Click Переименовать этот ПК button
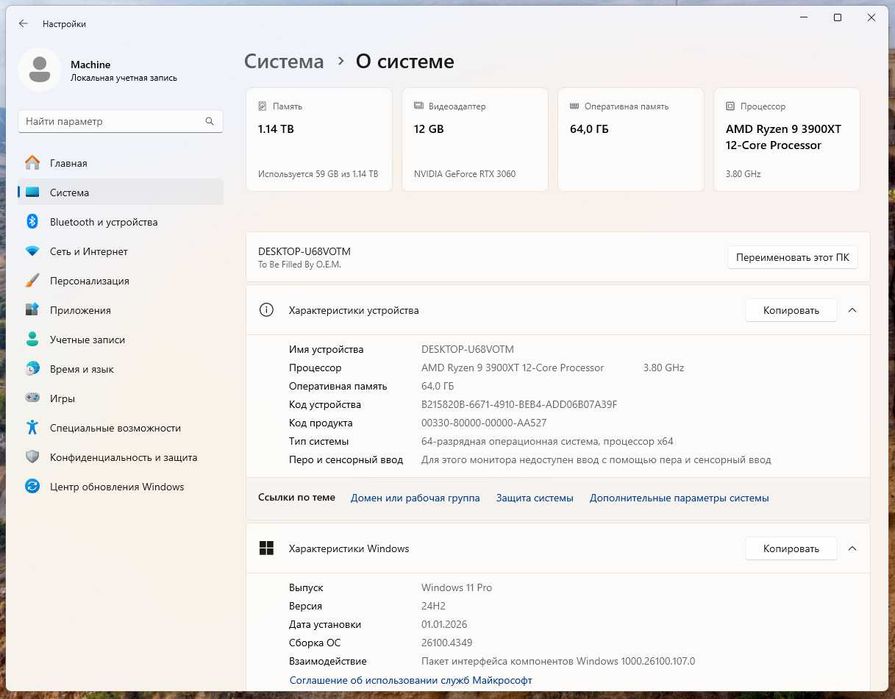 792,257
